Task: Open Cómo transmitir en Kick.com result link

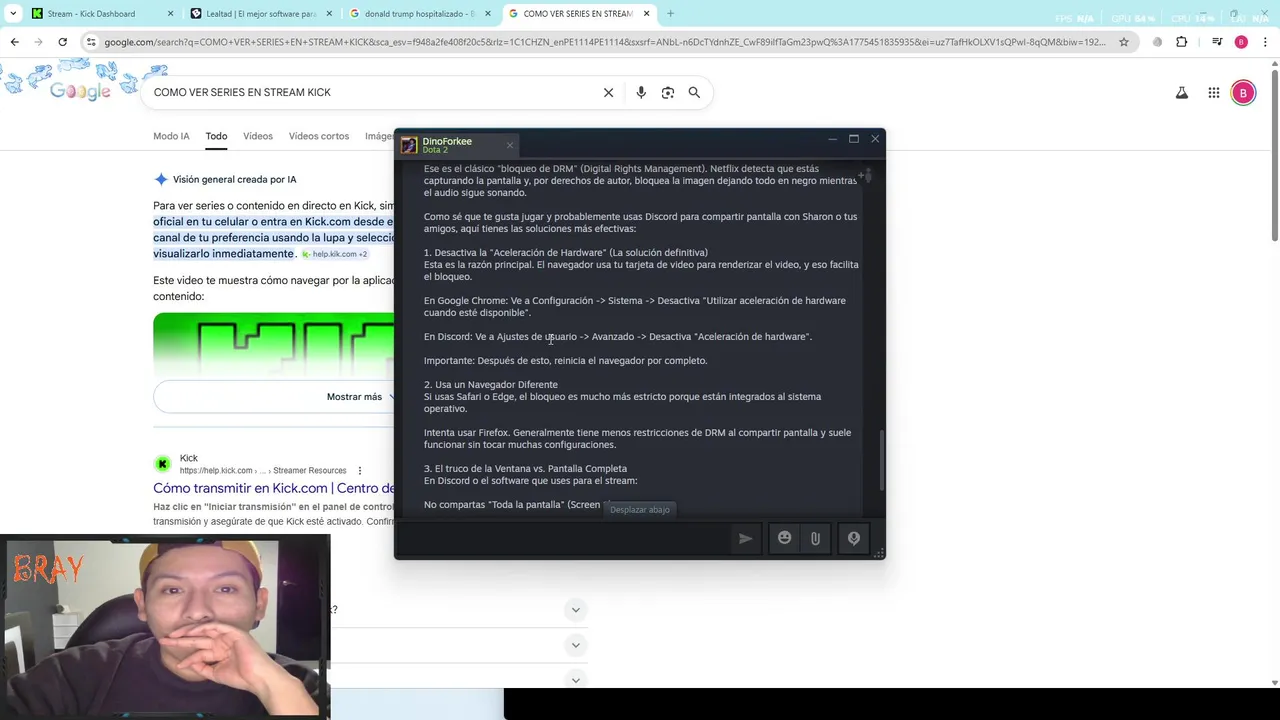Action: pos(273,488)
